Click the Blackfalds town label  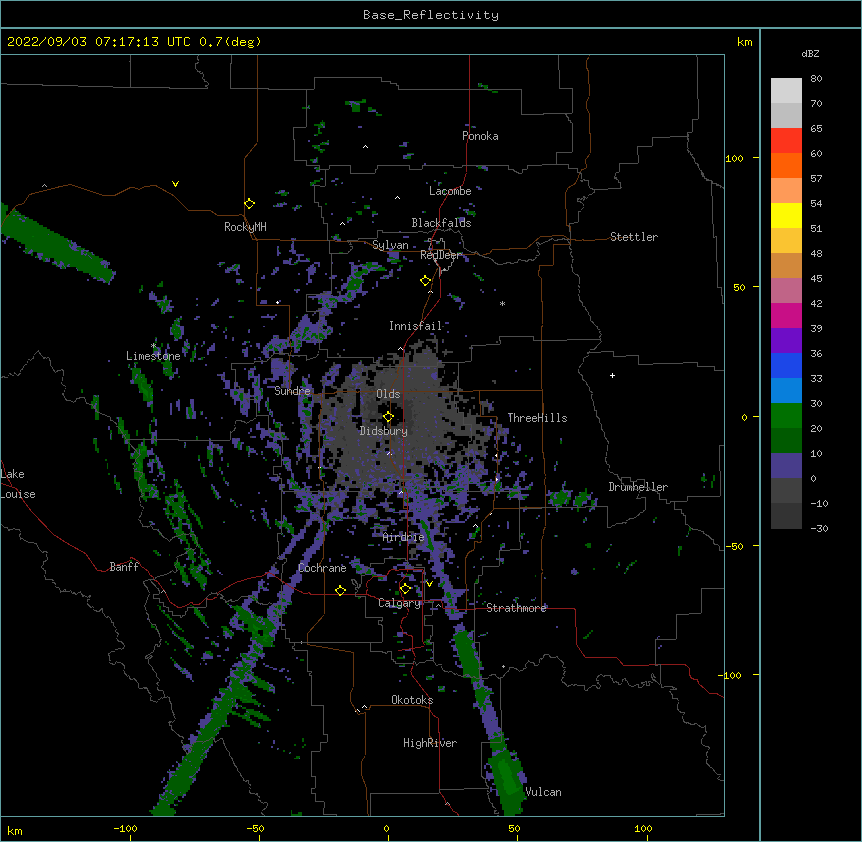[x=441, y=223]
